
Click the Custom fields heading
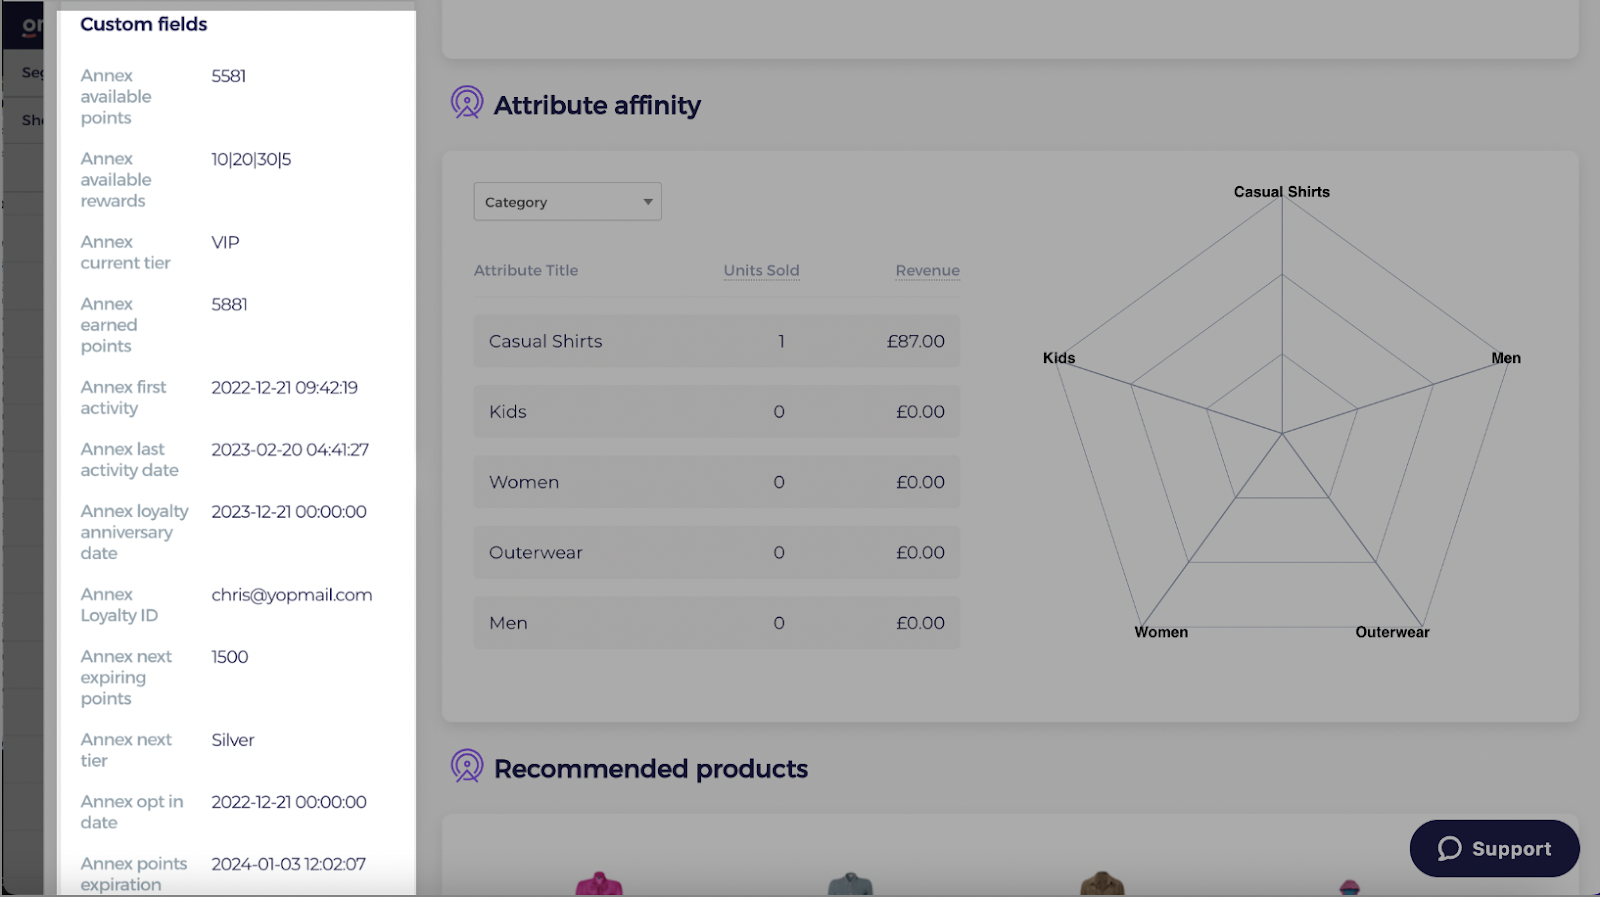[144, 24]
